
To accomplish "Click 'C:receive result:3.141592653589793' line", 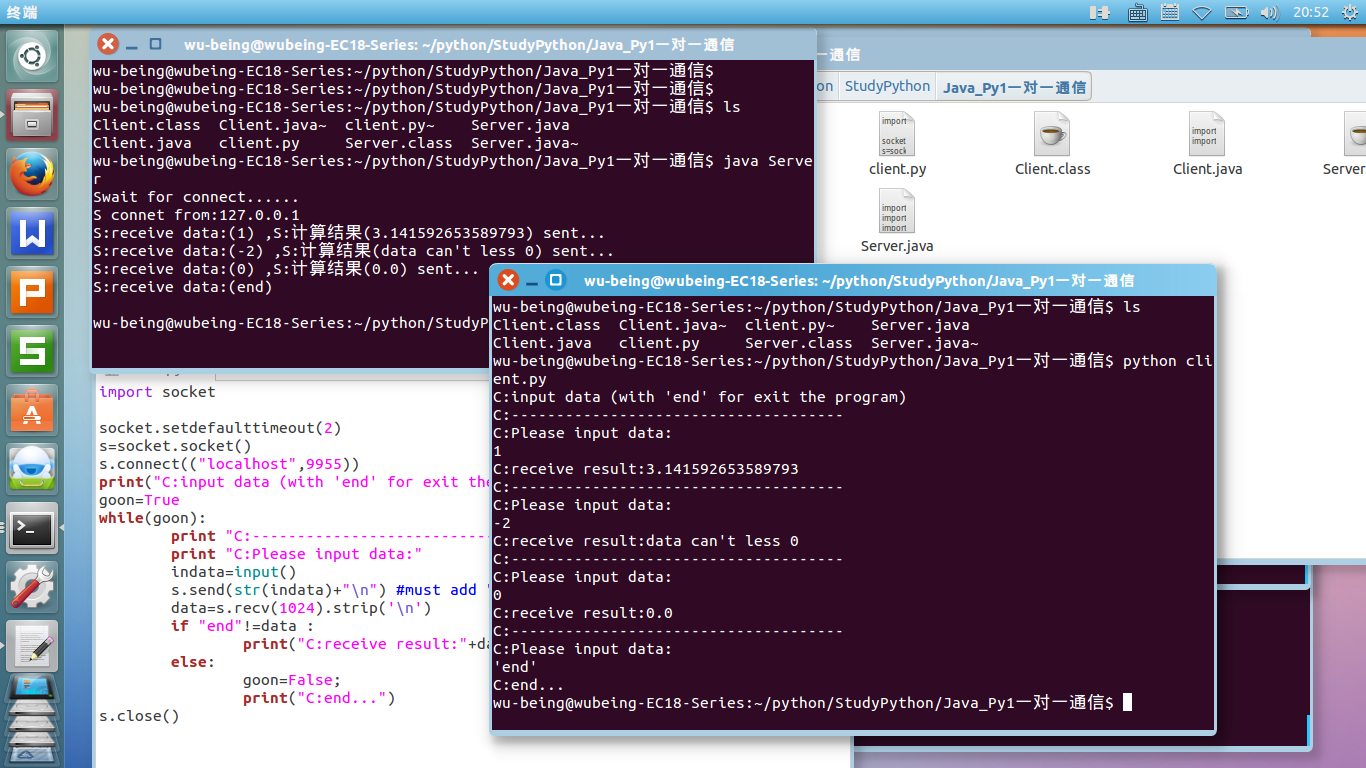I will tap(646, 469).
